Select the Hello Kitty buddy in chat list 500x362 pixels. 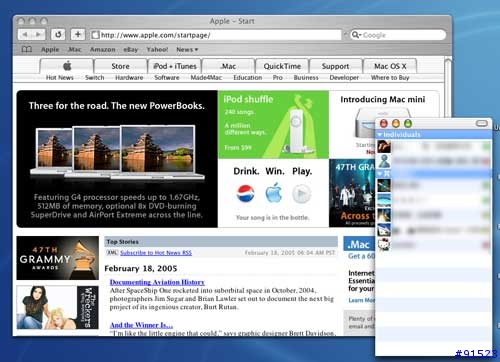[384, 245]
